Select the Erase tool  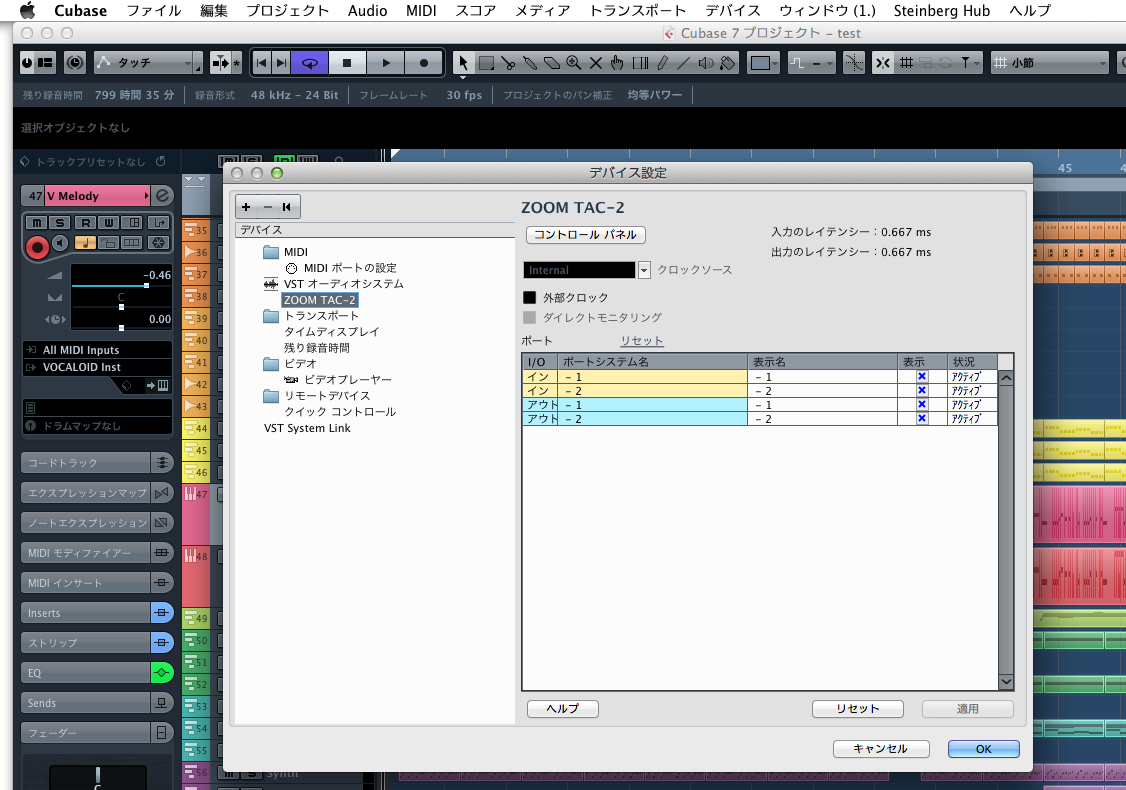click(552, 63)
